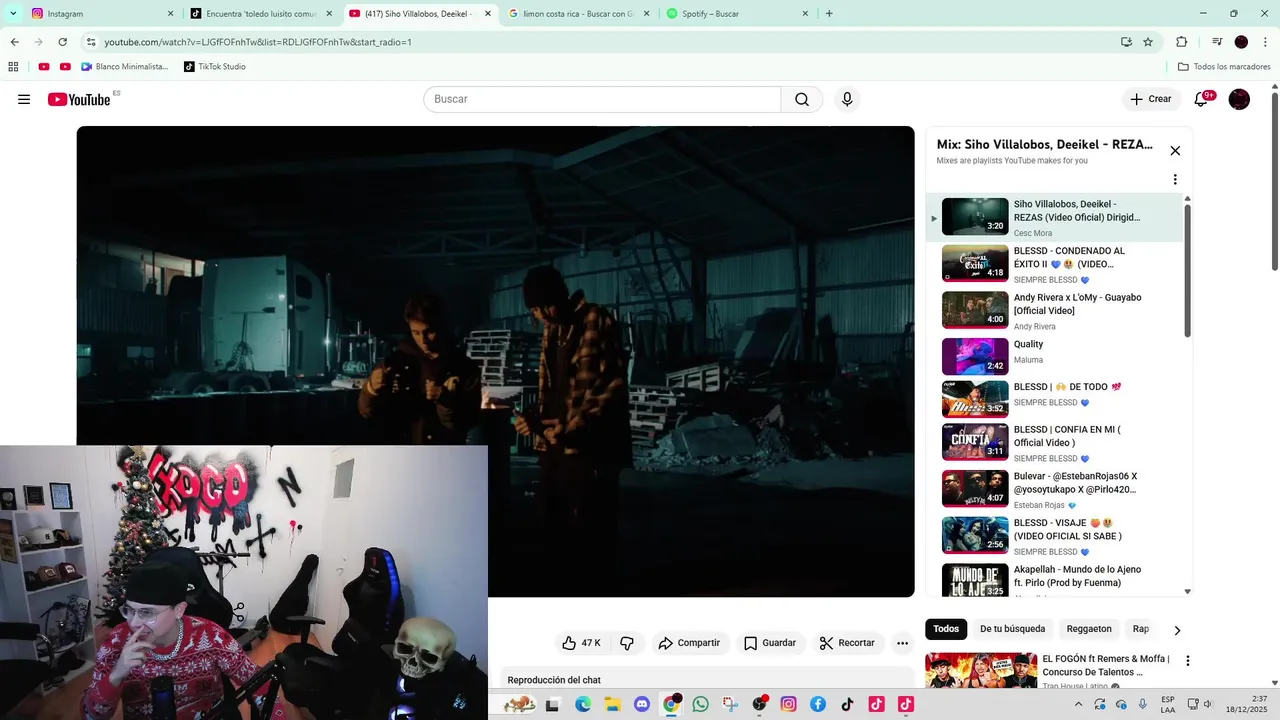This screenshot has height=720, width=1280.
Task: Install/cast icon in address bar
Action: (1126, 42)
